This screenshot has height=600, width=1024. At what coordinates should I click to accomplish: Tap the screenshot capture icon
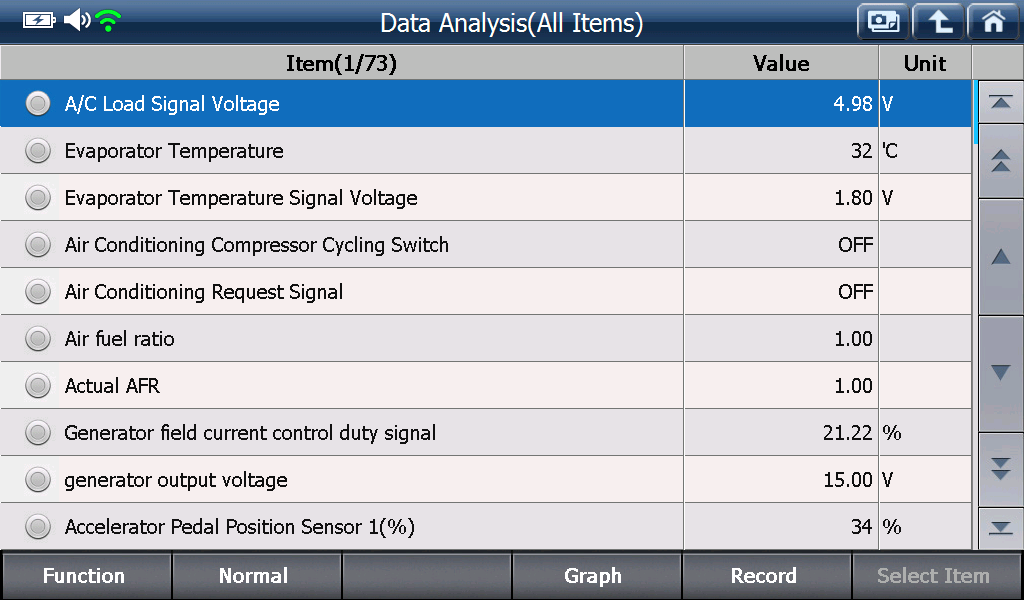883,22
